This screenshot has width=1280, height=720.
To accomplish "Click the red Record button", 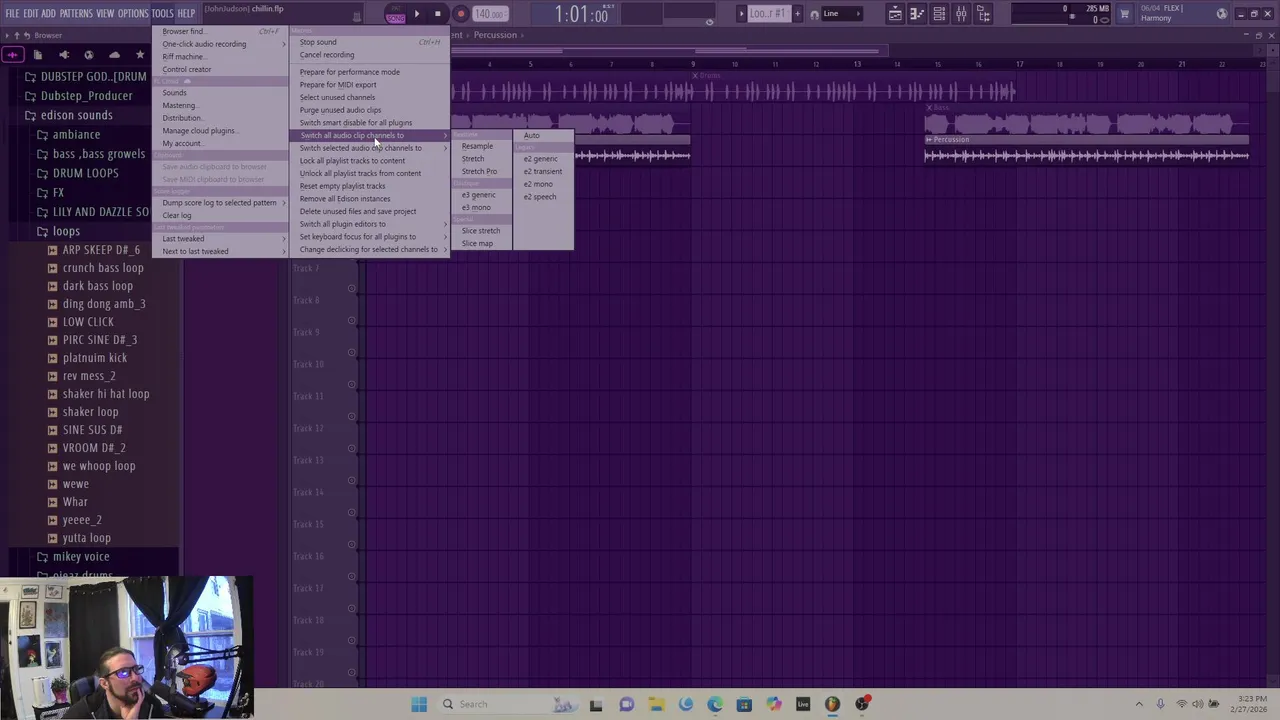I will tap(460, 14).
